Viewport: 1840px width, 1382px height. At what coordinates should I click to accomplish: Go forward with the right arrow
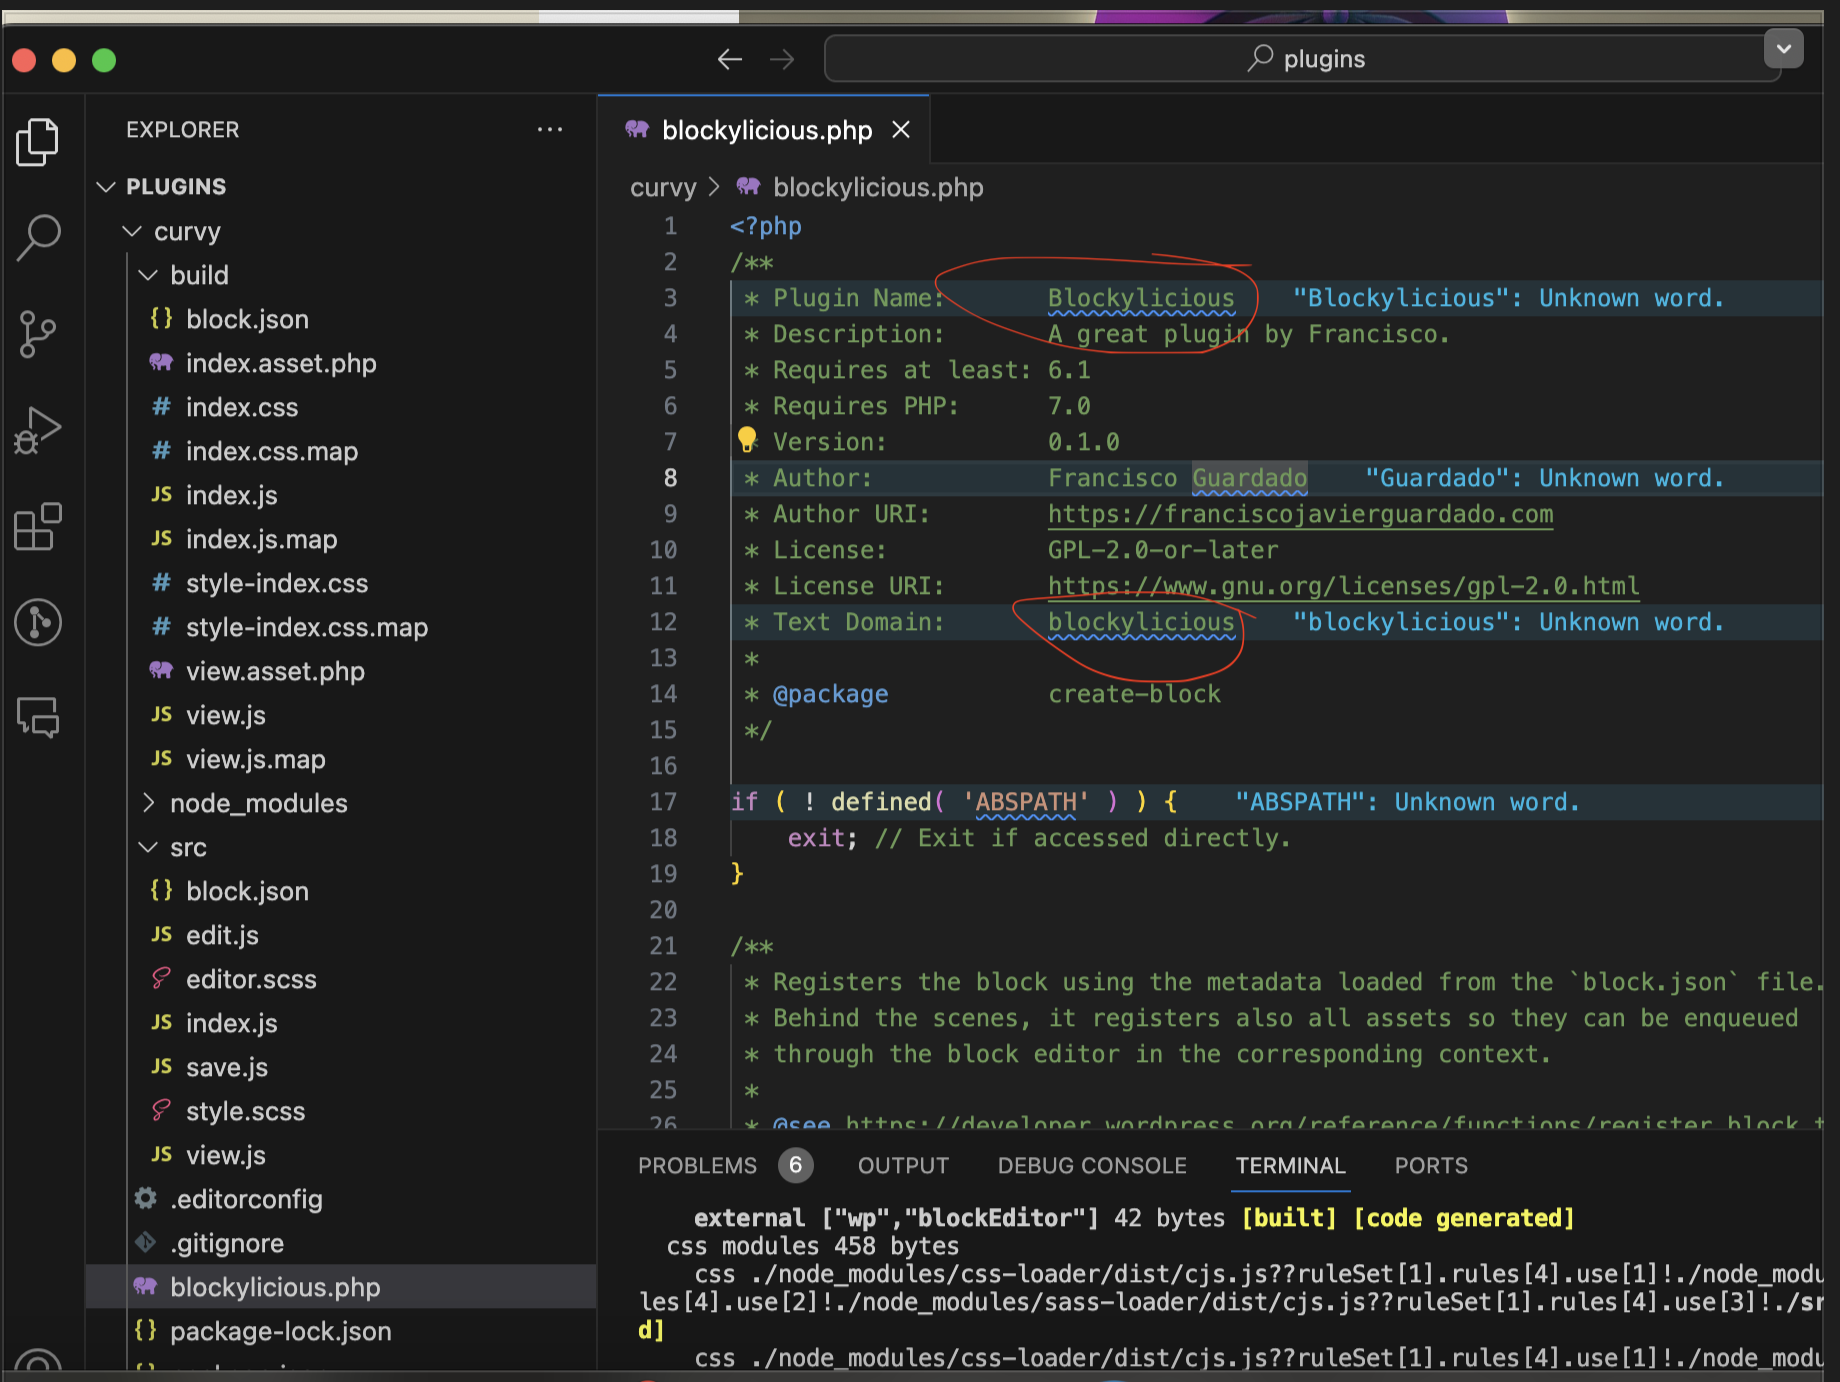click(x=782, y=59)
